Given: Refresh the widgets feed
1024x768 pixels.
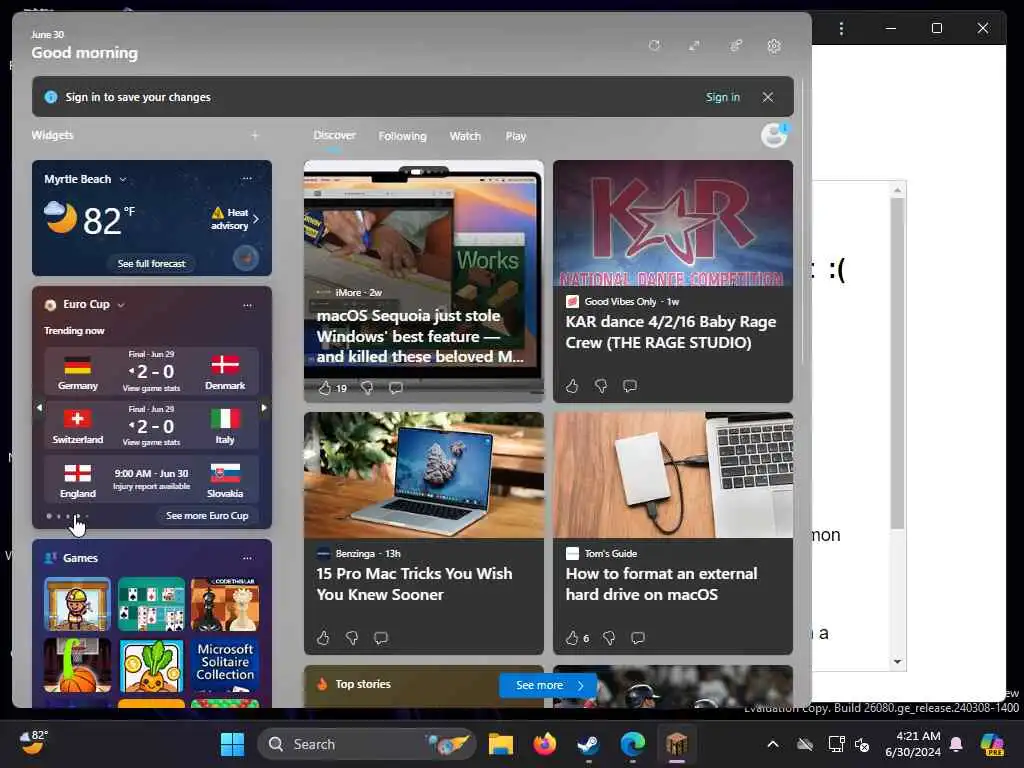Looking at the screenshot, I should (654, 46).
